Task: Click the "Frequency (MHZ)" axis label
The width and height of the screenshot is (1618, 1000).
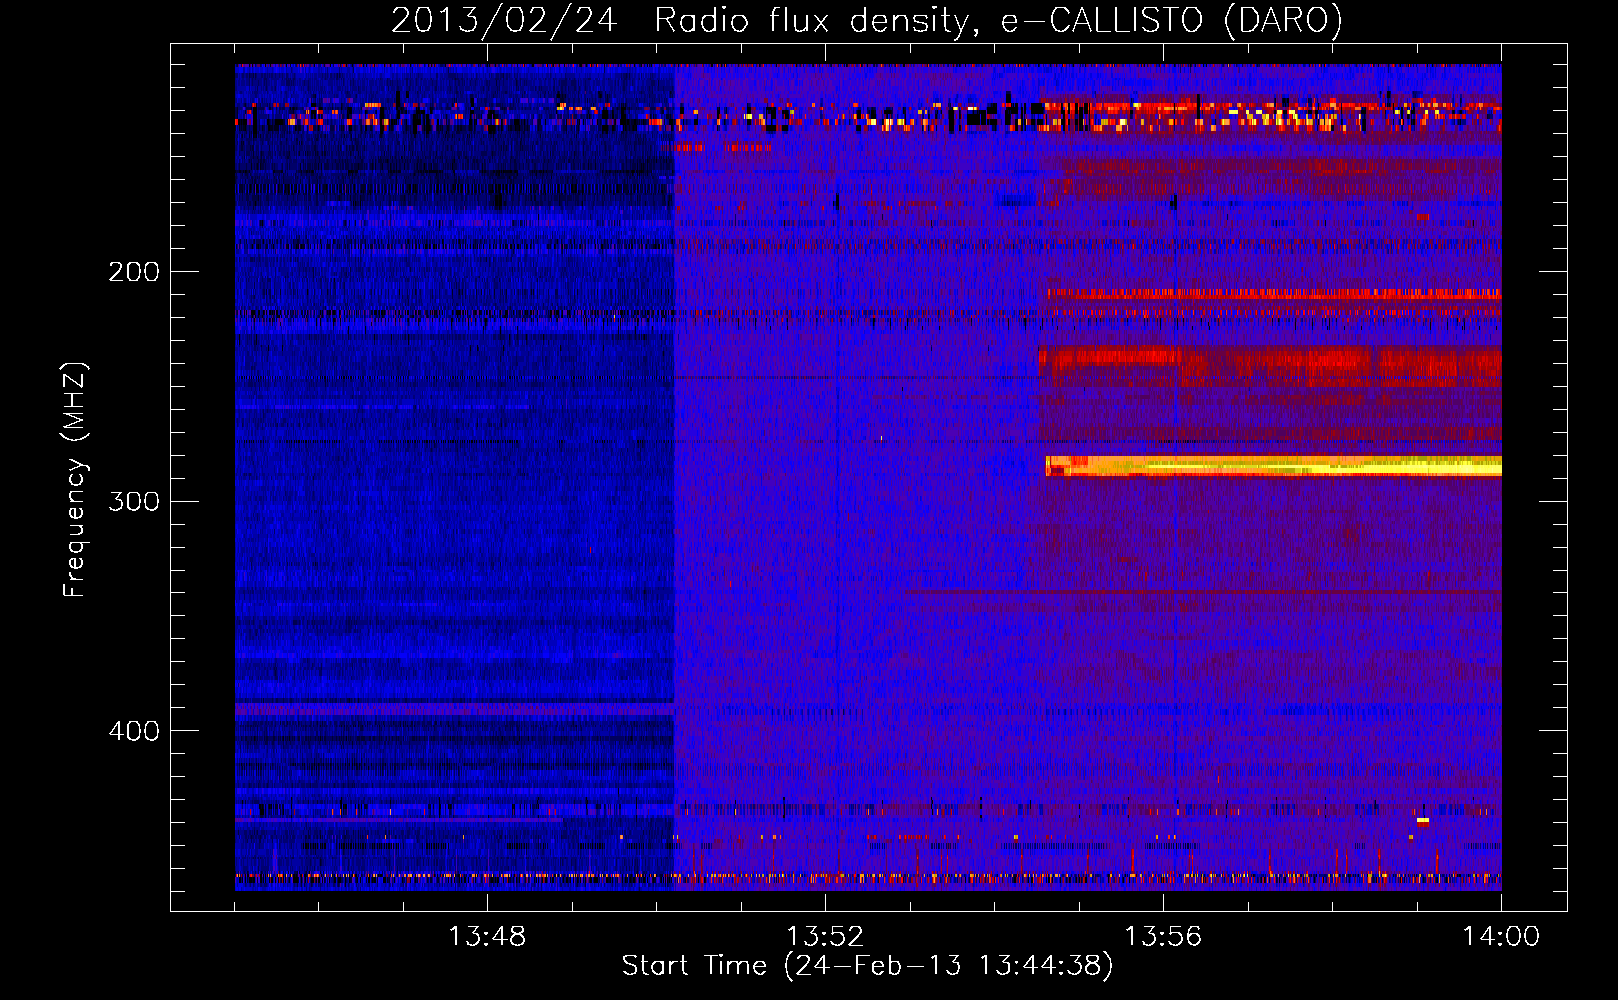Action: pos(75,479)
